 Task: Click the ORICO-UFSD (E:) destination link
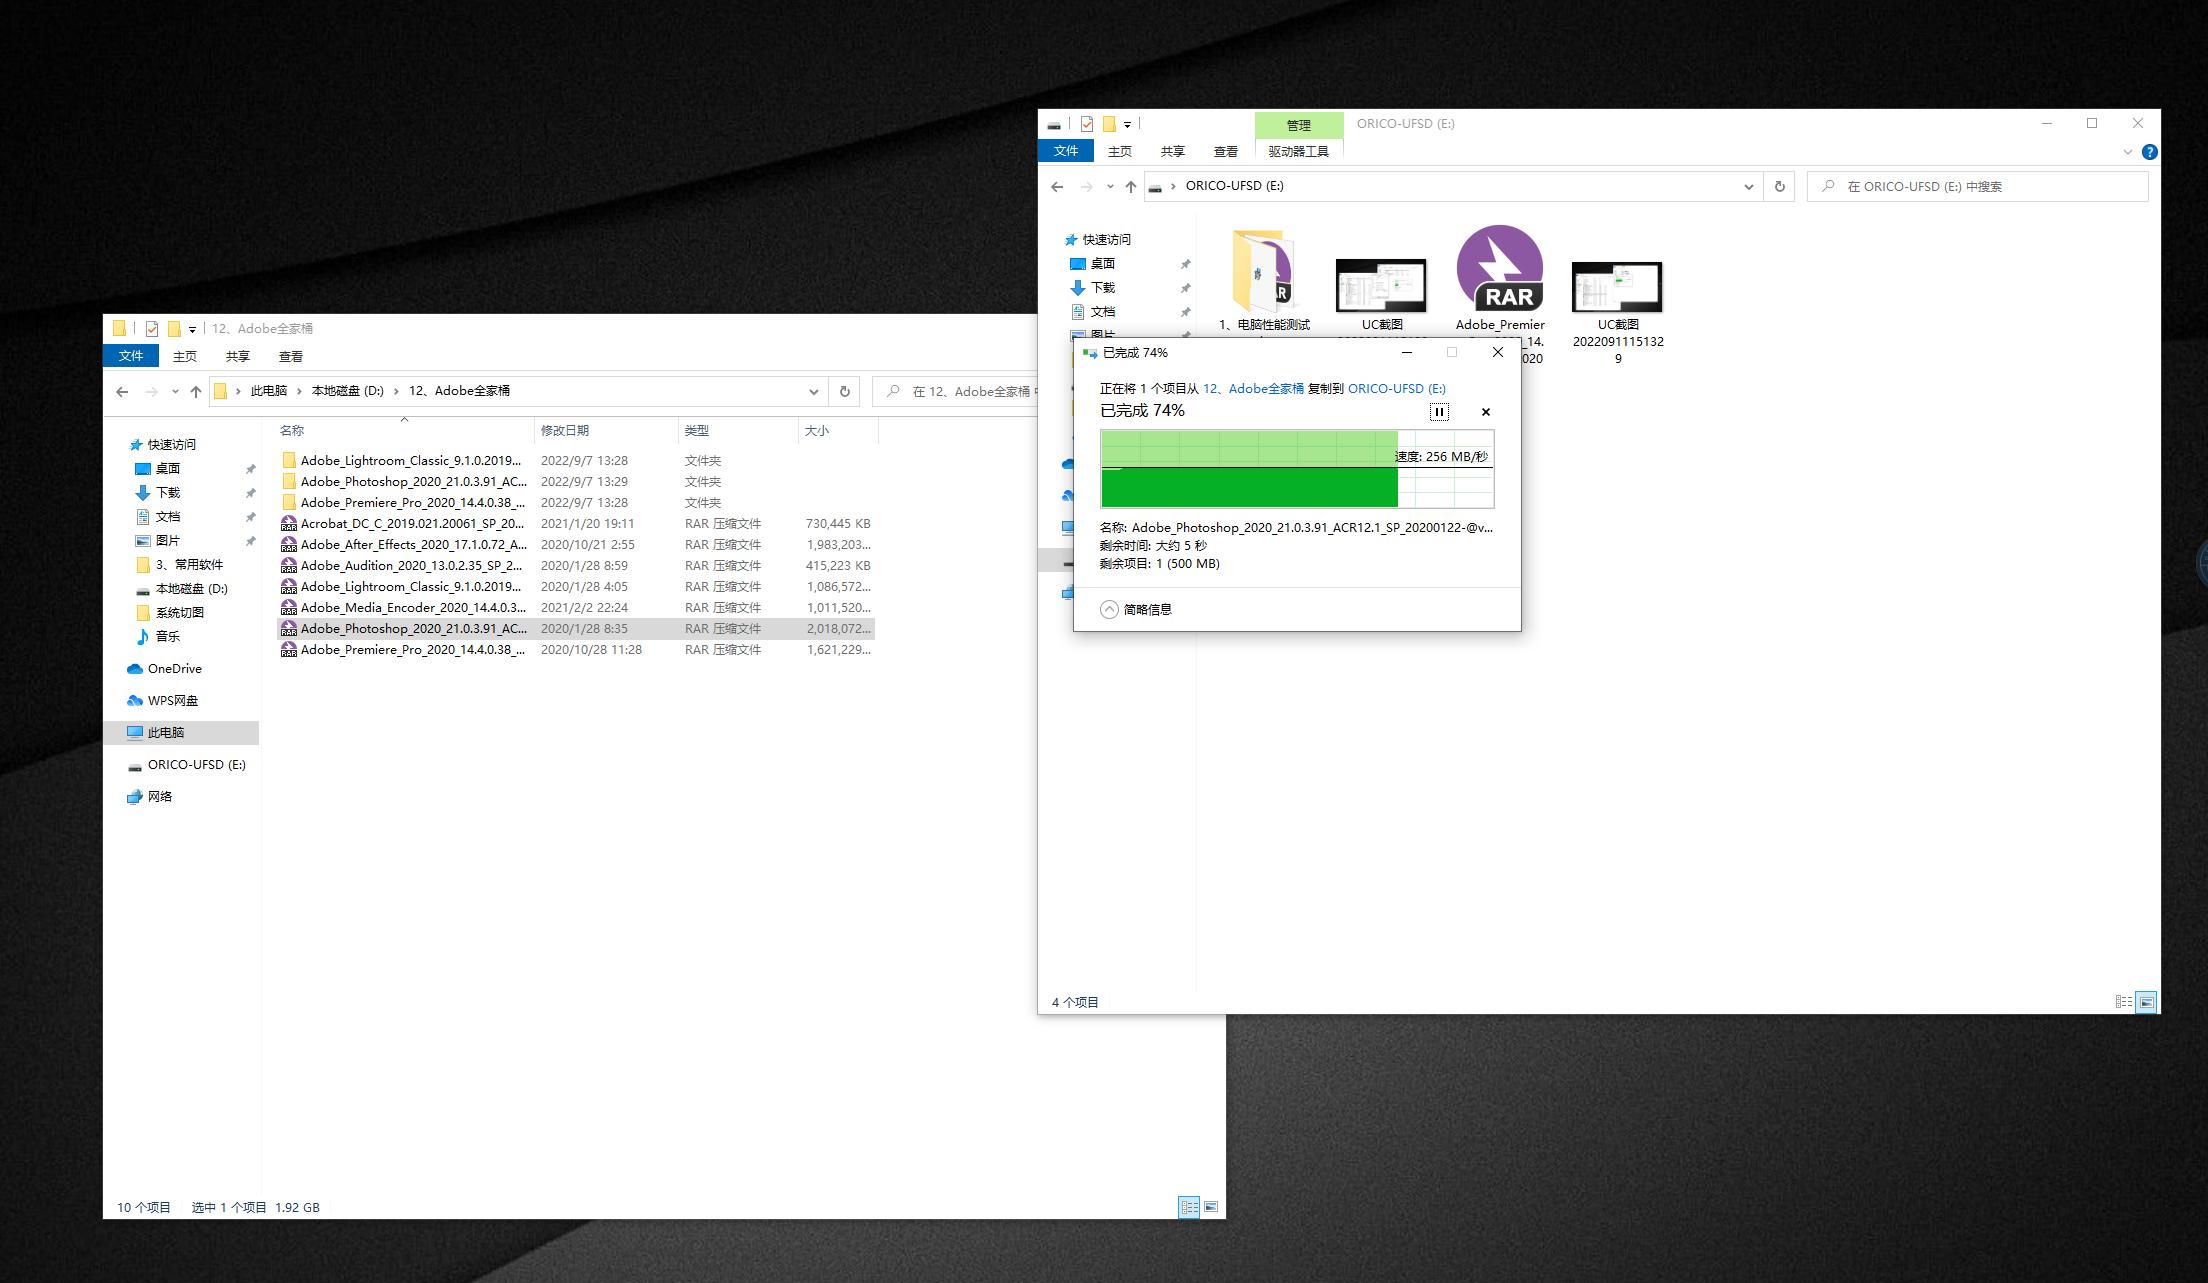pos(1396,388)
